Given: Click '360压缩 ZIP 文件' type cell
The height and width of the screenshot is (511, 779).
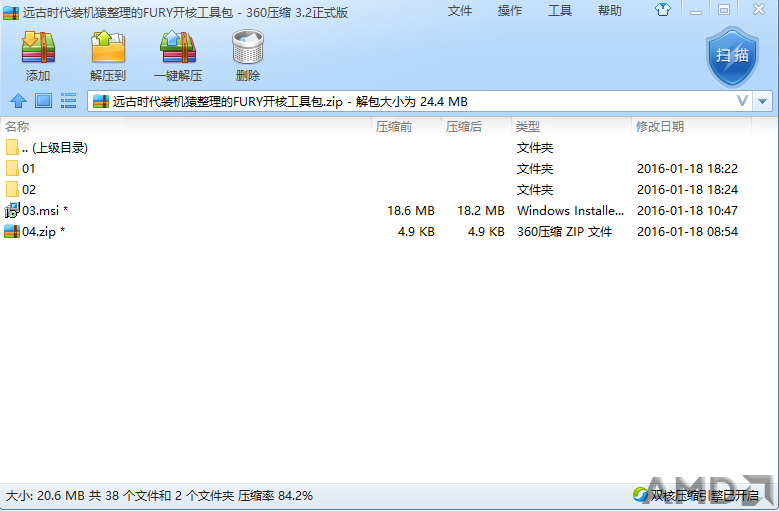Looking at the screenshot, I should [564, 231].
